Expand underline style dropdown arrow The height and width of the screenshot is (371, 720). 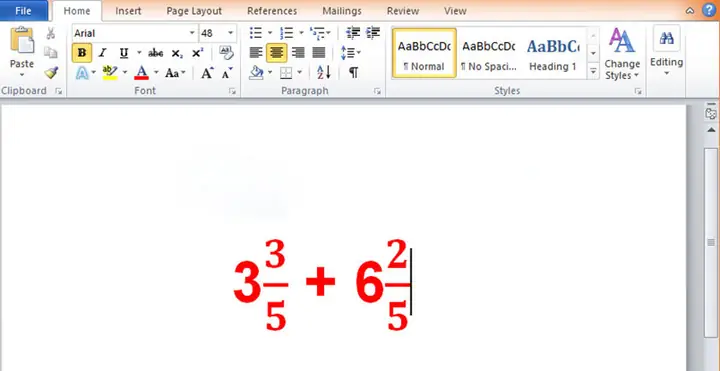point(139,53)
